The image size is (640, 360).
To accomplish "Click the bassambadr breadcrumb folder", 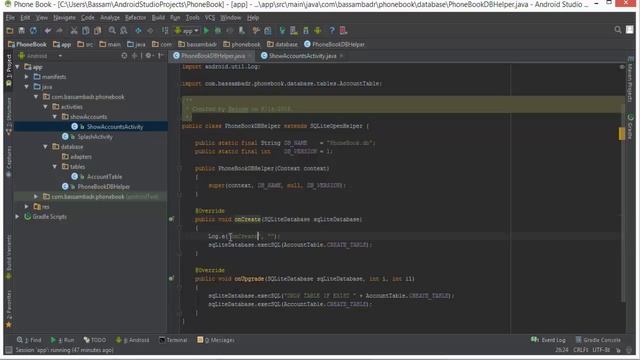I will point(198,44).
